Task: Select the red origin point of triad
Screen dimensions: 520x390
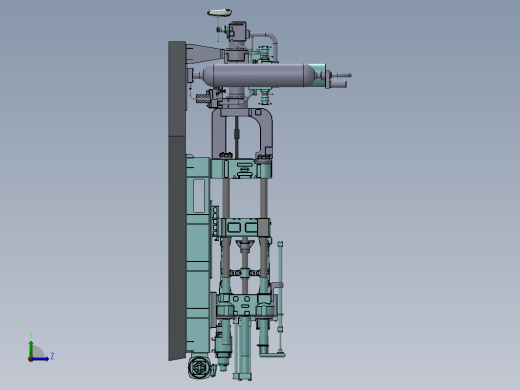Action: click(x=30, y=360)
